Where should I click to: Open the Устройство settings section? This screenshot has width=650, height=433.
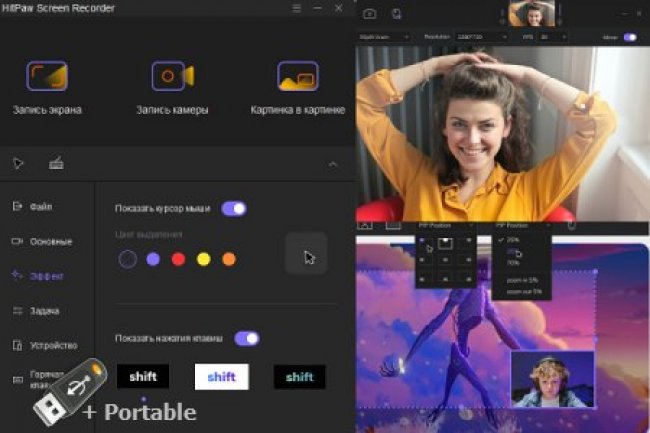(x=45, y=345)
